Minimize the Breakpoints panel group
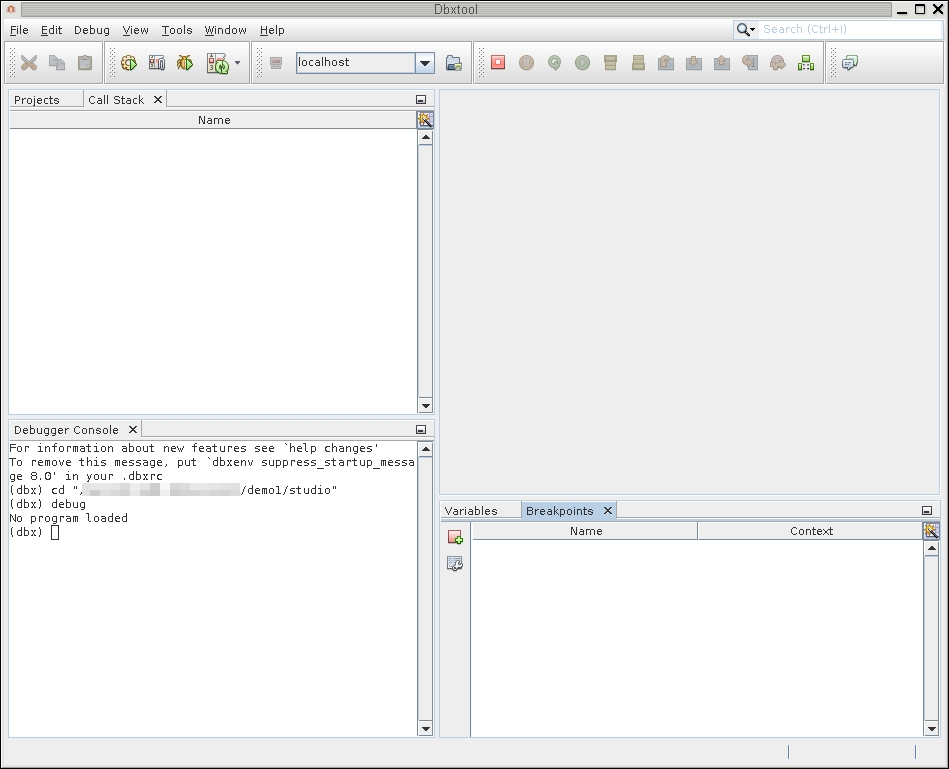 tap(927, 511)
